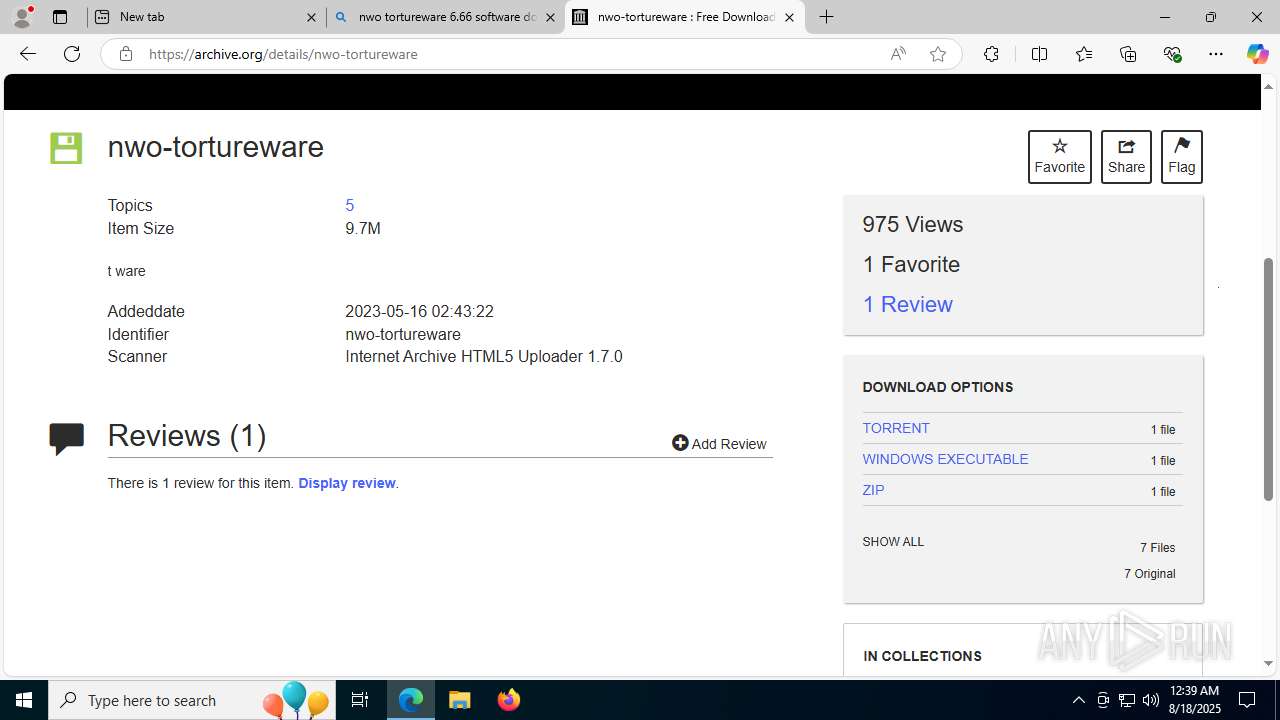Download the WINDOWS EXECUTABLE option

point(945,459)
